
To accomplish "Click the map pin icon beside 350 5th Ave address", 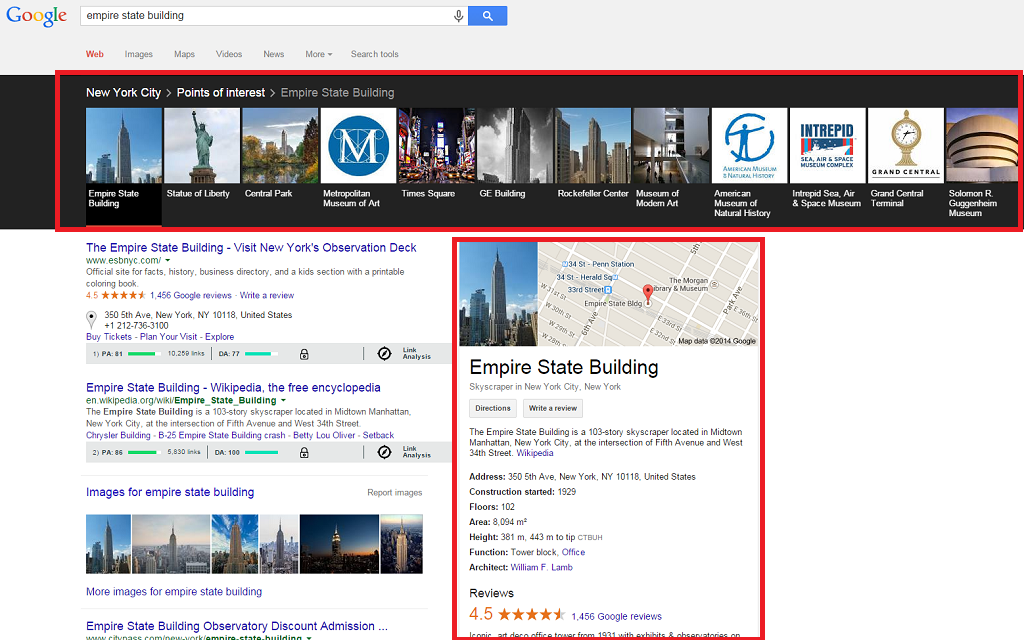I will click(x=91, y=319).
